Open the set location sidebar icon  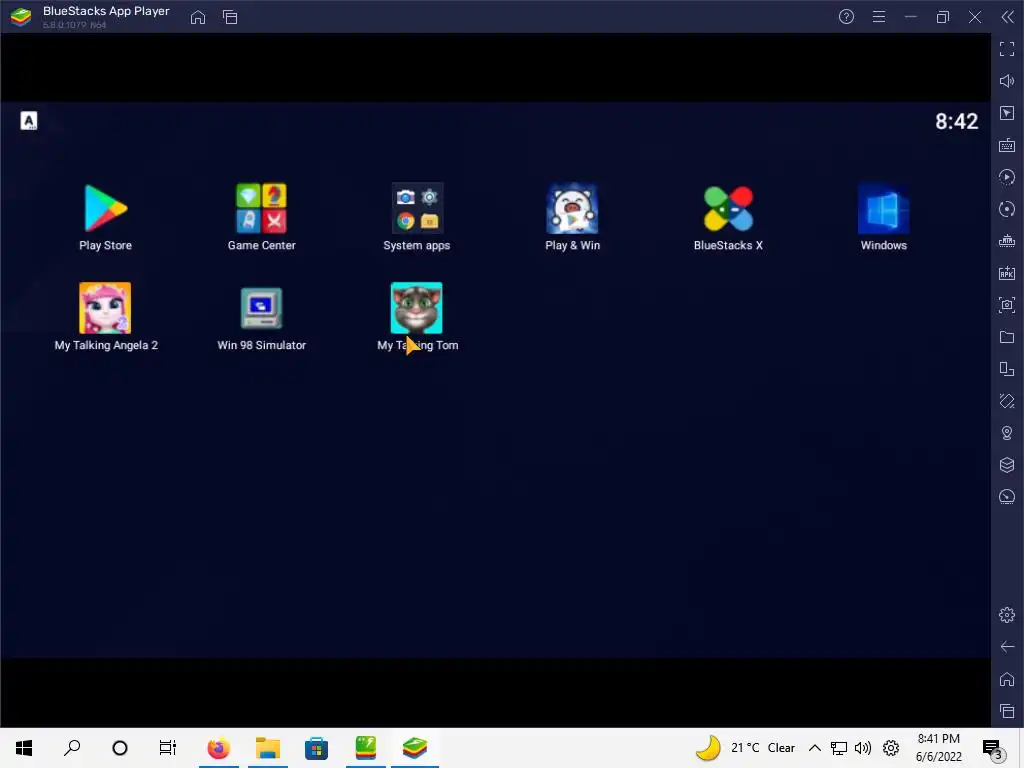[x=1007, y=433]
